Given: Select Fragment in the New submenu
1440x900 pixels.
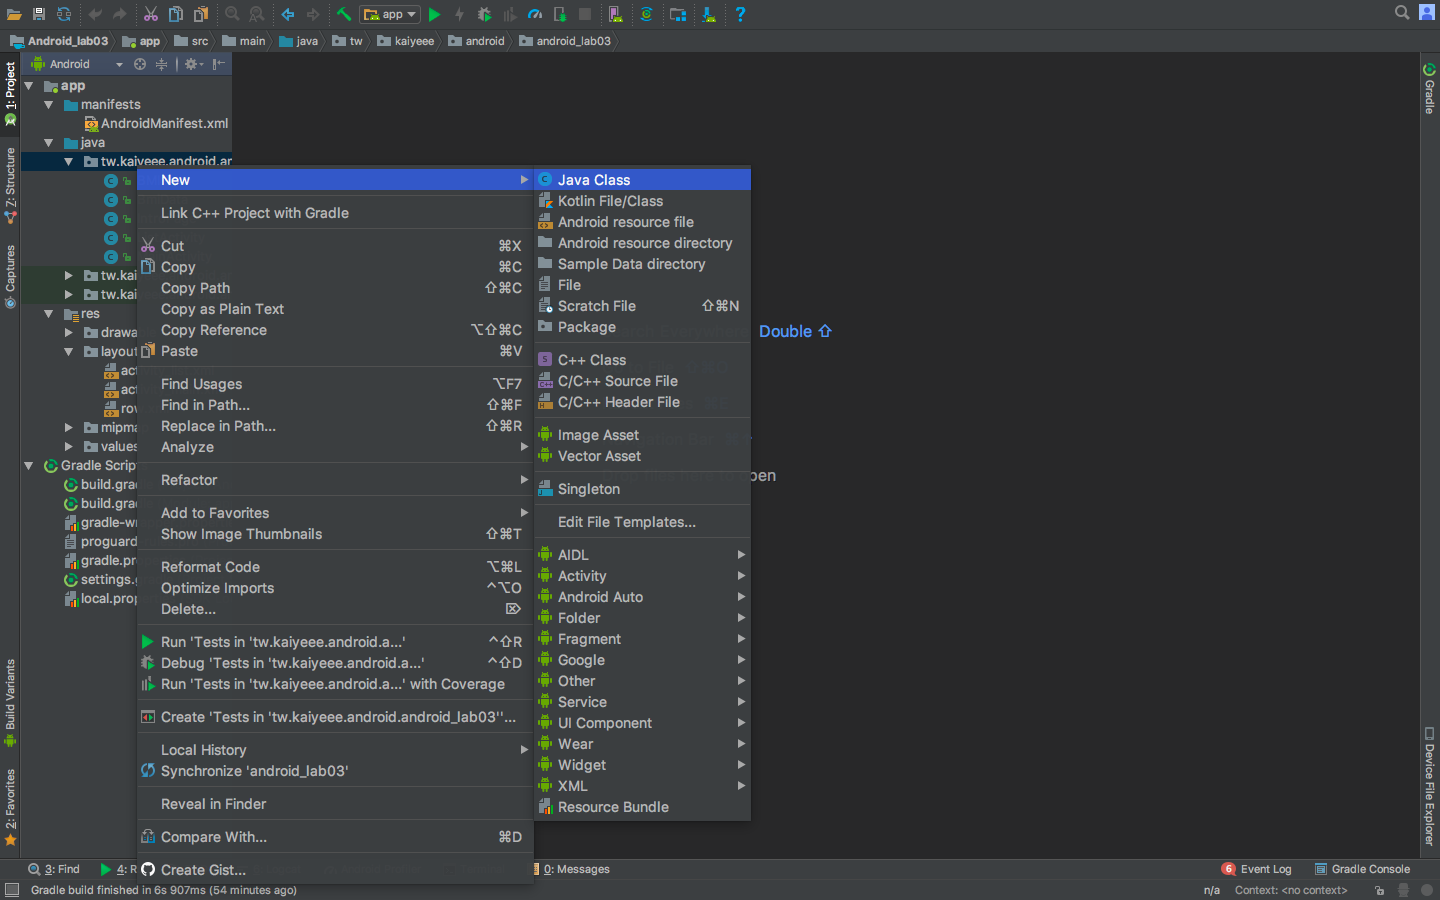Looking at the screenshot, I should pos(643,639).
